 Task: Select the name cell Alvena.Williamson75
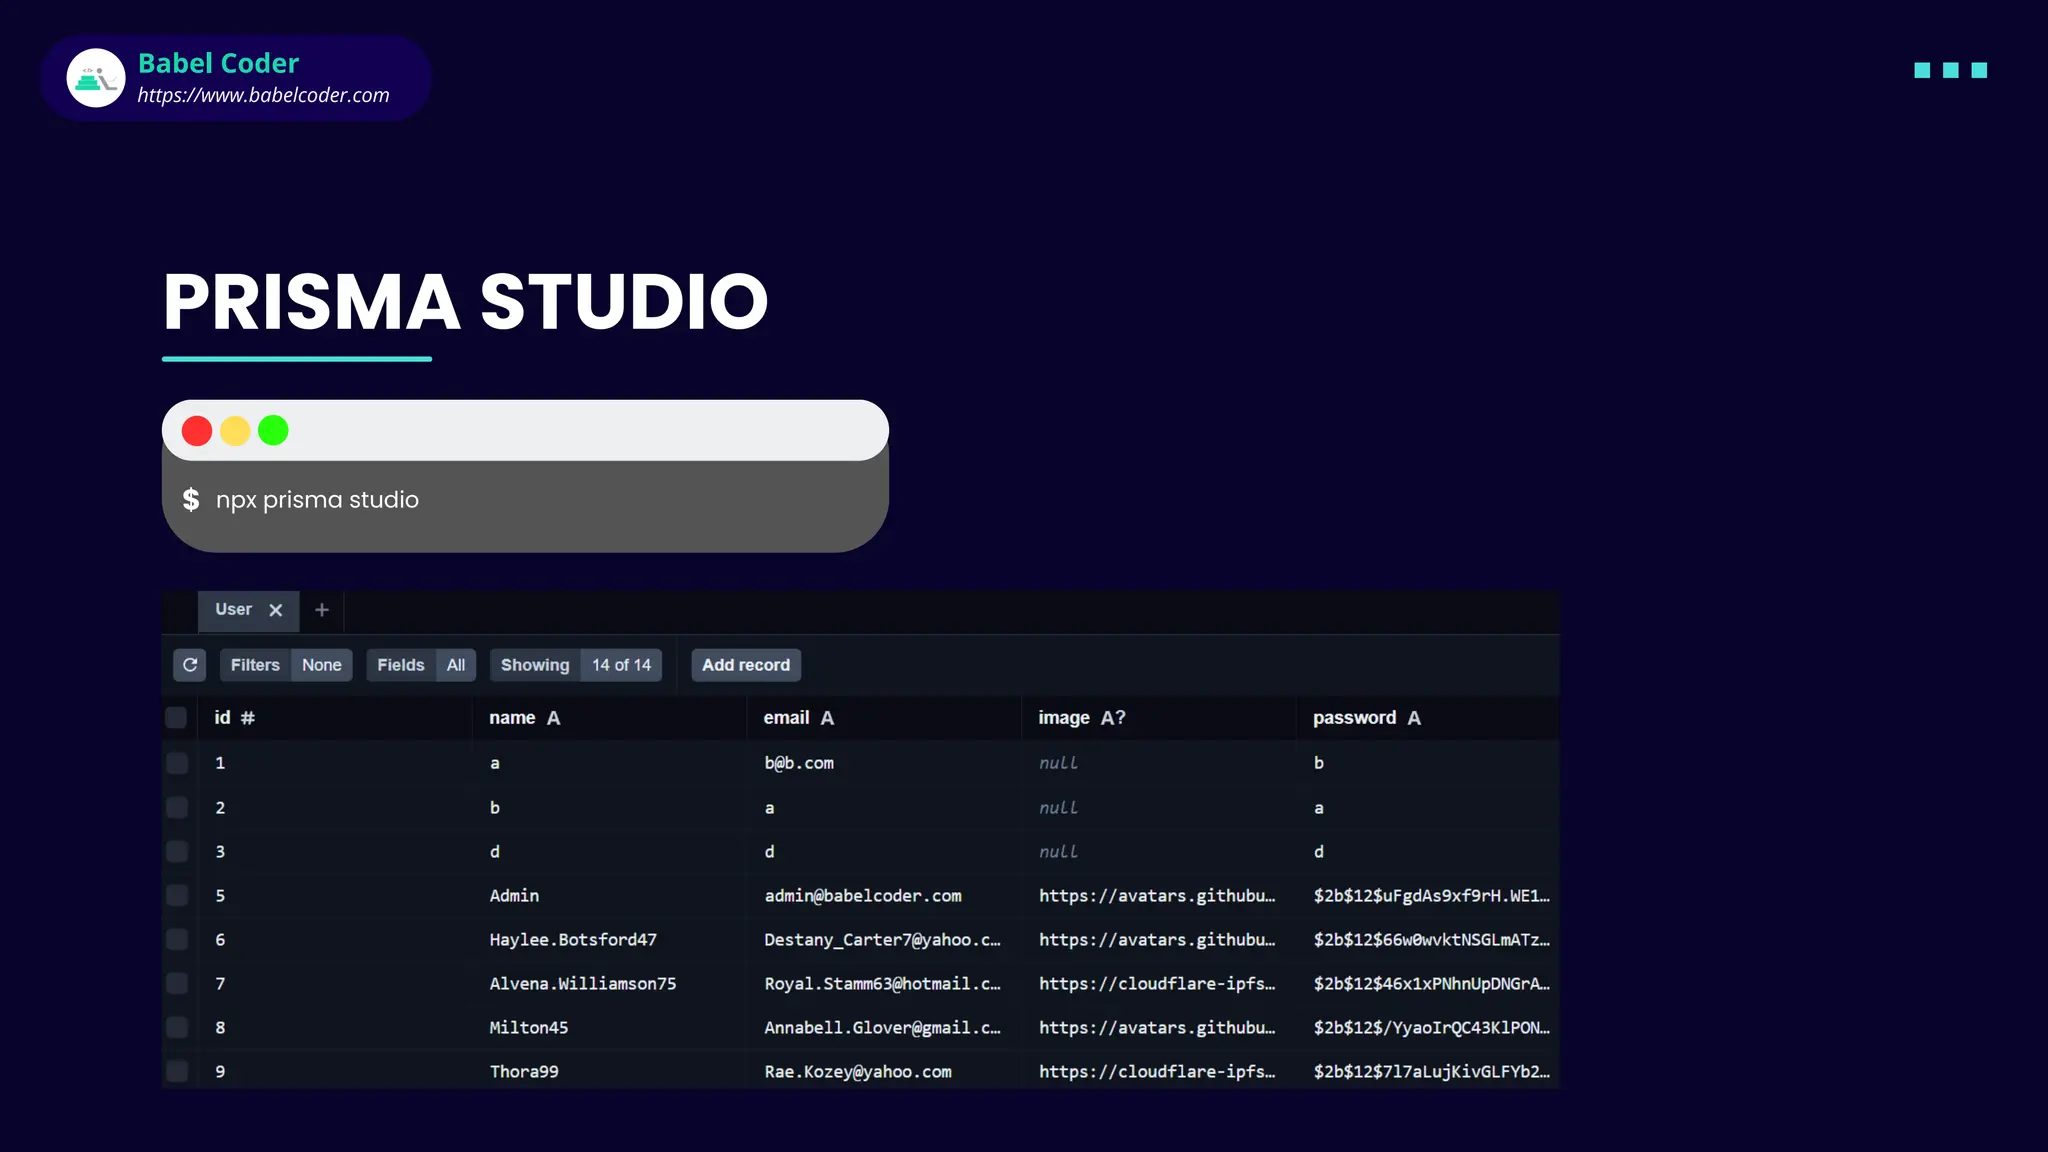pyautogui.click(x=609, y=983)
